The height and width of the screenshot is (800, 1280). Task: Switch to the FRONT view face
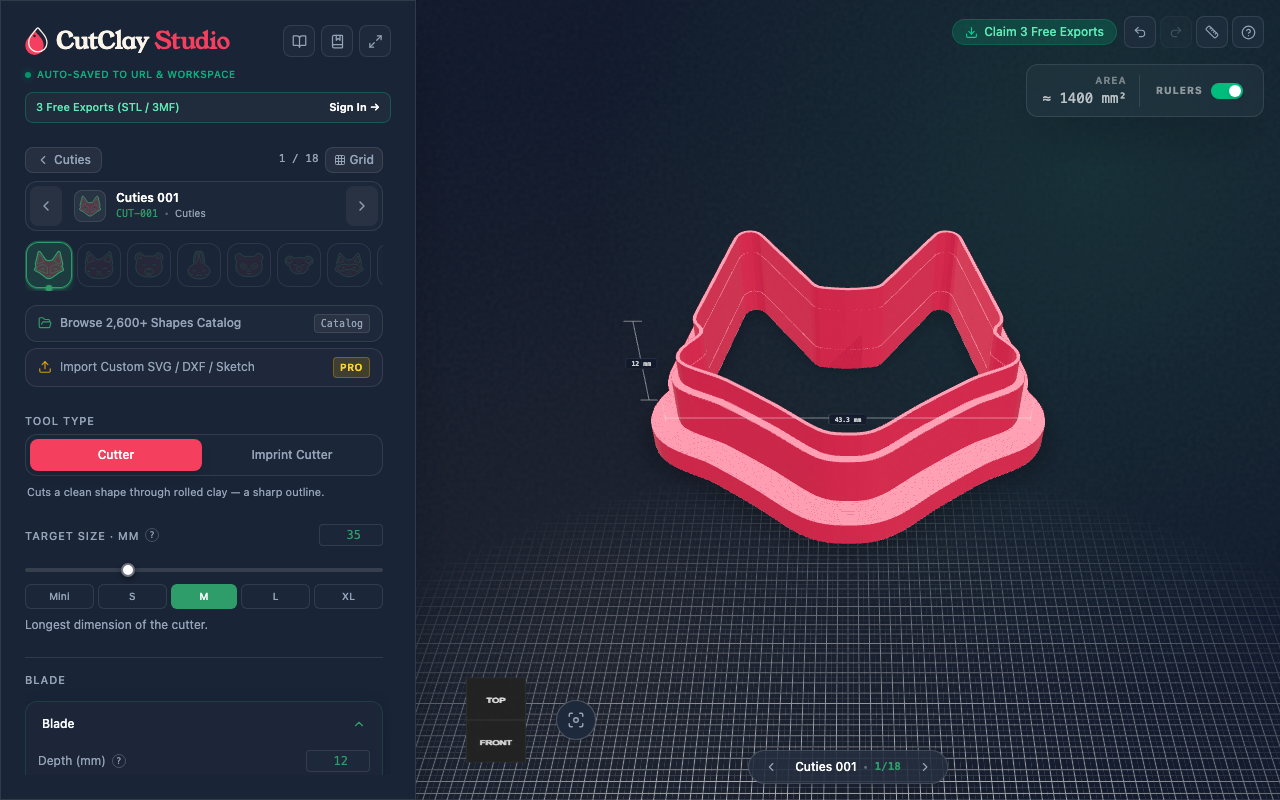point(496,742)
